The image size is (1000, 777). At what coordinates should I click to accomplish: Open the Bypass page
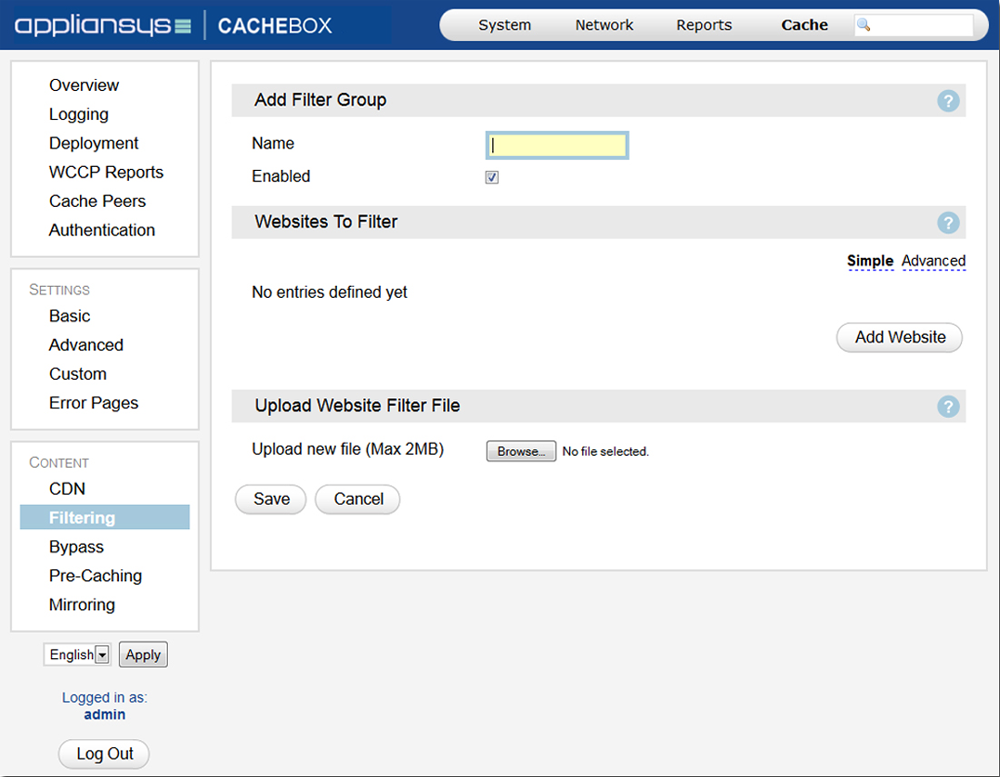[76, 547]
